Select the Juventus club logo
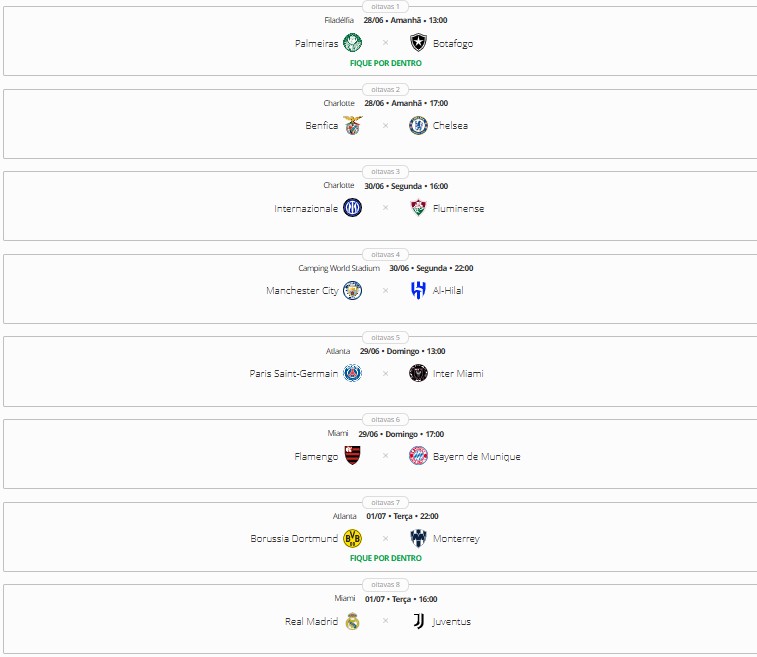This screenshot has width=757, height=657. tap(418, 621)
